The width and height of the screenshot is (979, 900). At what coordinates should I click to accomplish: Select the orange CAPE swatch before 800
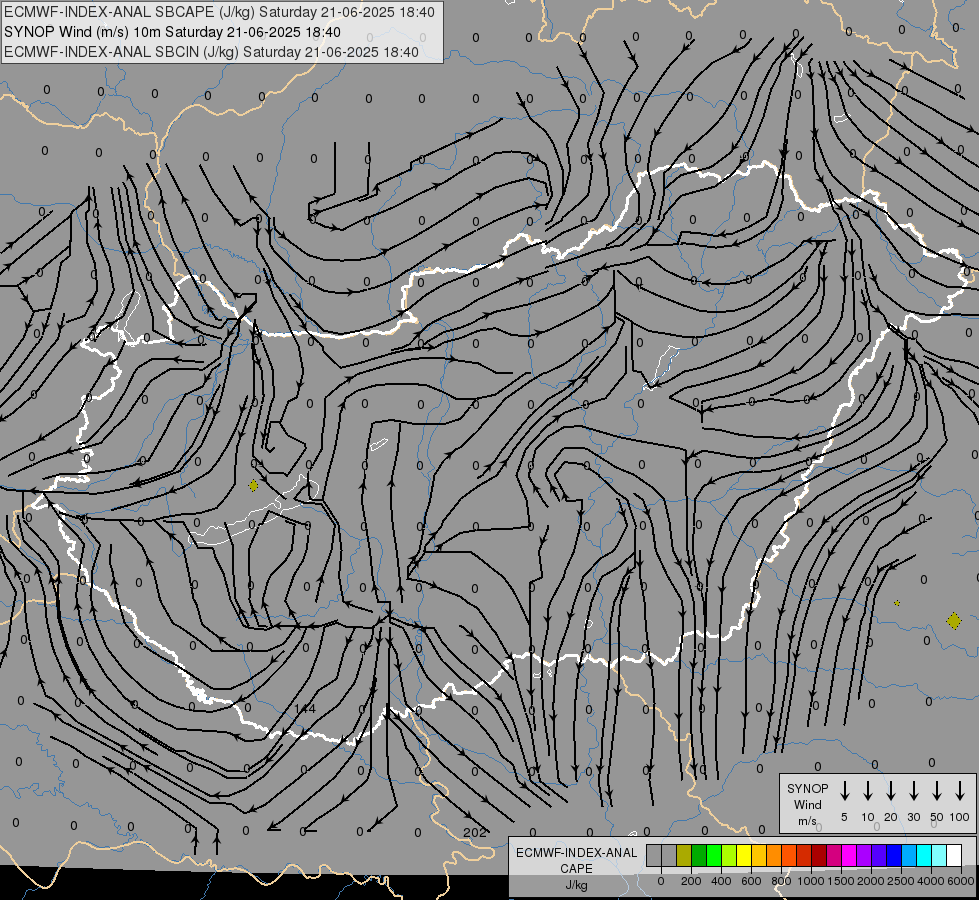774,856
